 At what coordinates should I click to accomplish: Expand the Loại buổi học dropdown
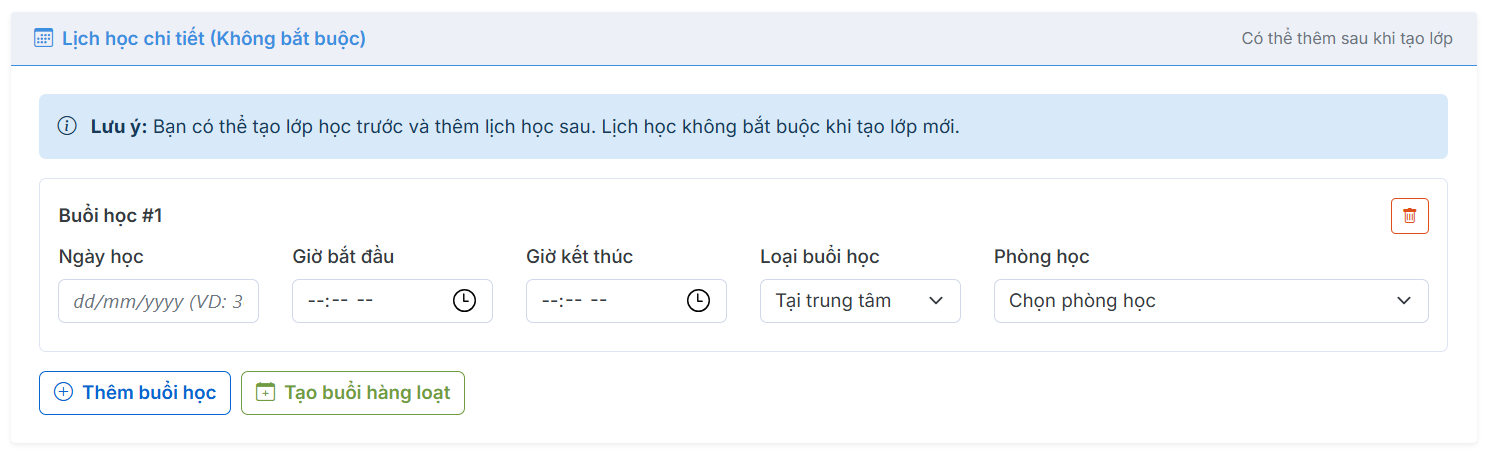pyautogui.click(x=860, y=301)
